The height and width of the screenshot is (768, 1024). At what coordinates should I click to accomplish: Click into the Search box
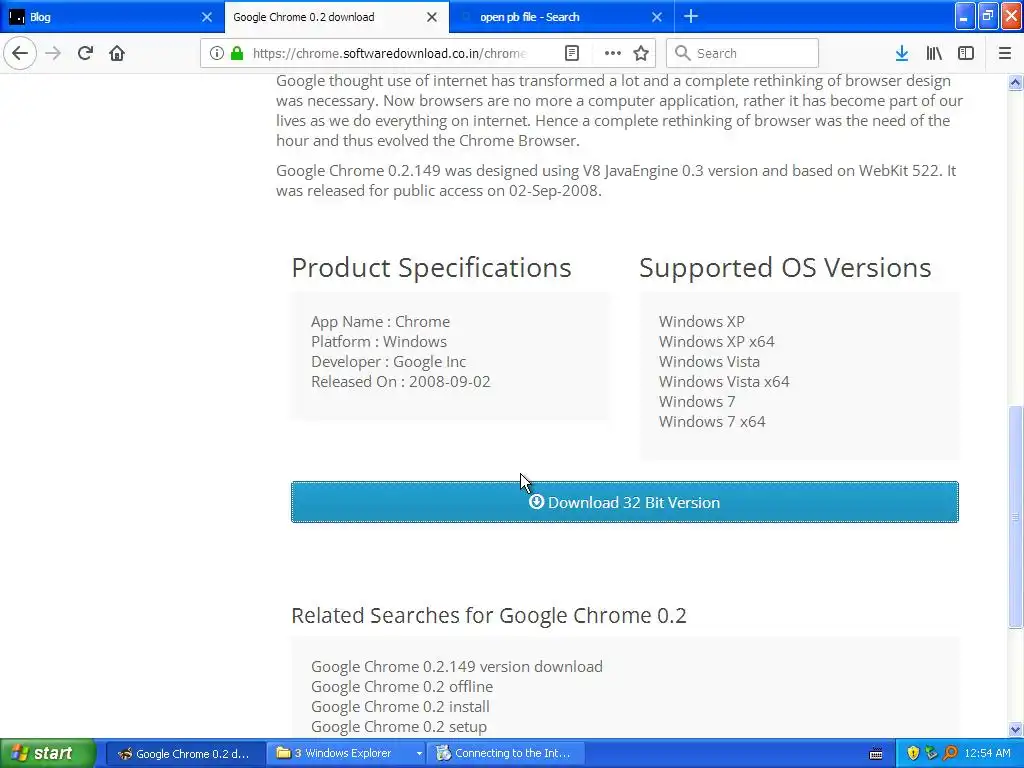[743, 53]
